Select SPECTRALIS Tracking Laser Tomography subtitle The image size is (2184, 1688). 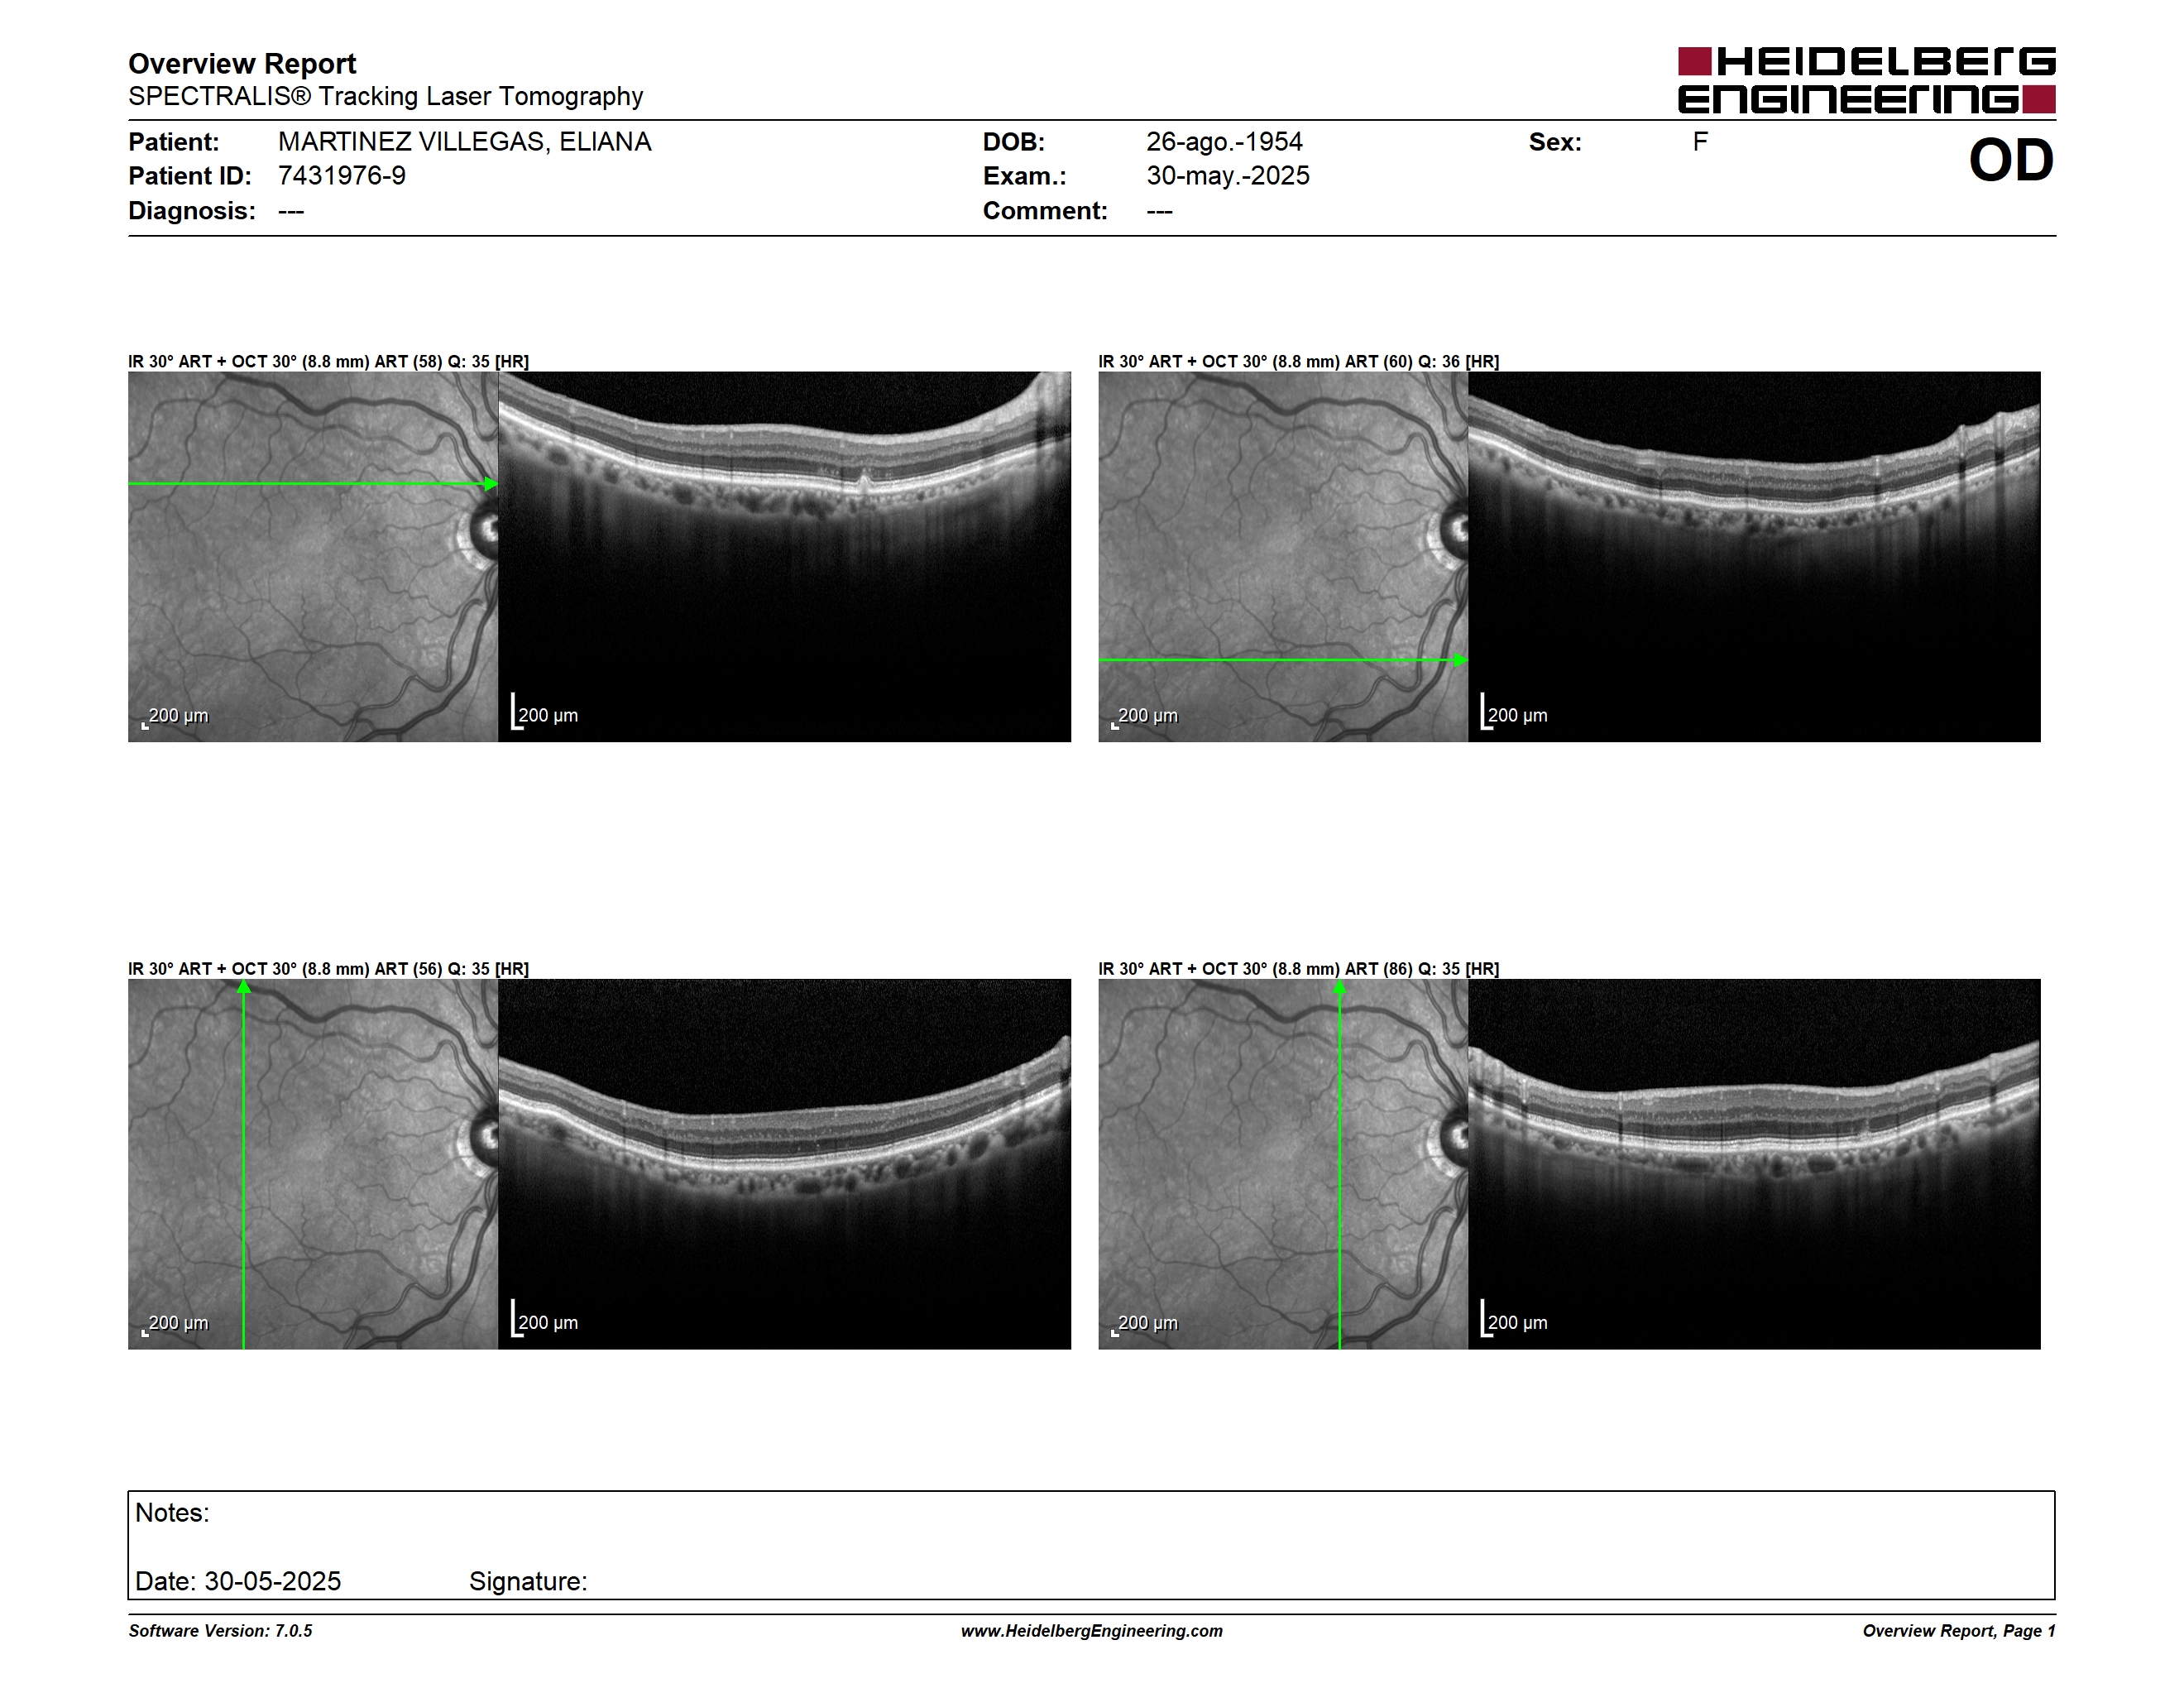click(x=385, y=97)
